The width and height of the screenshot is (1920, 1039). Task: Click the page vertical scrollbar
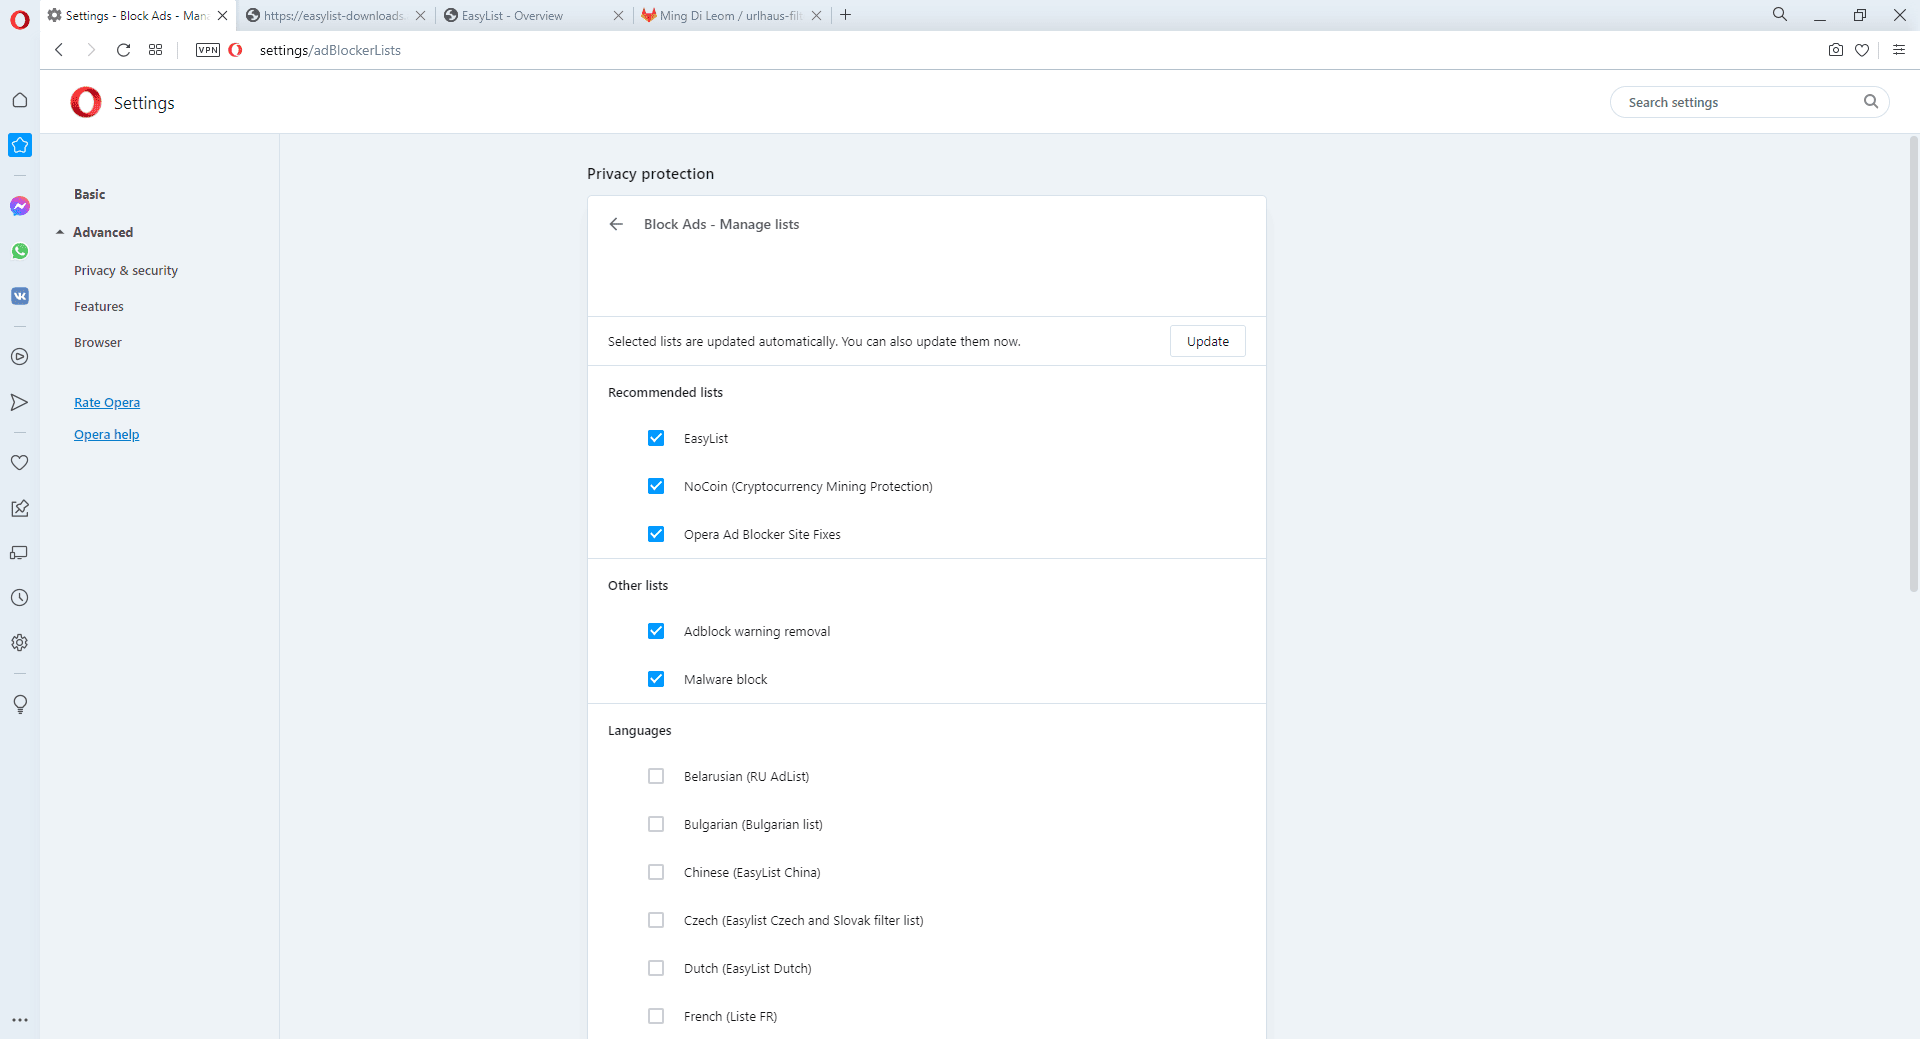[x=1914, y=365]
